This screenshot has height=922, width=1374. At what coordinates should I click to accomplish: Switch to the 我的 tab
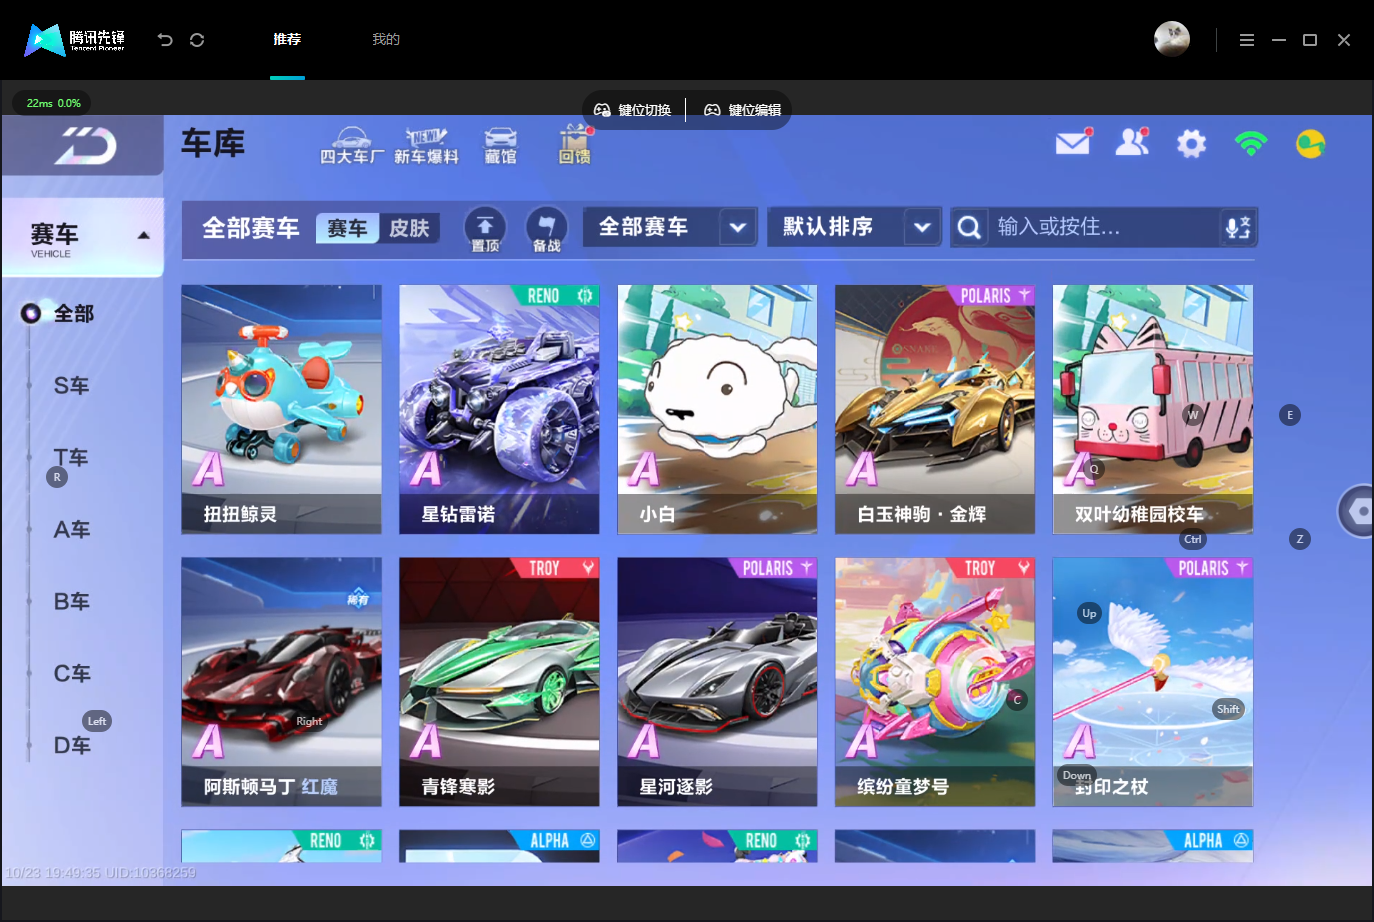click(386, 39)
